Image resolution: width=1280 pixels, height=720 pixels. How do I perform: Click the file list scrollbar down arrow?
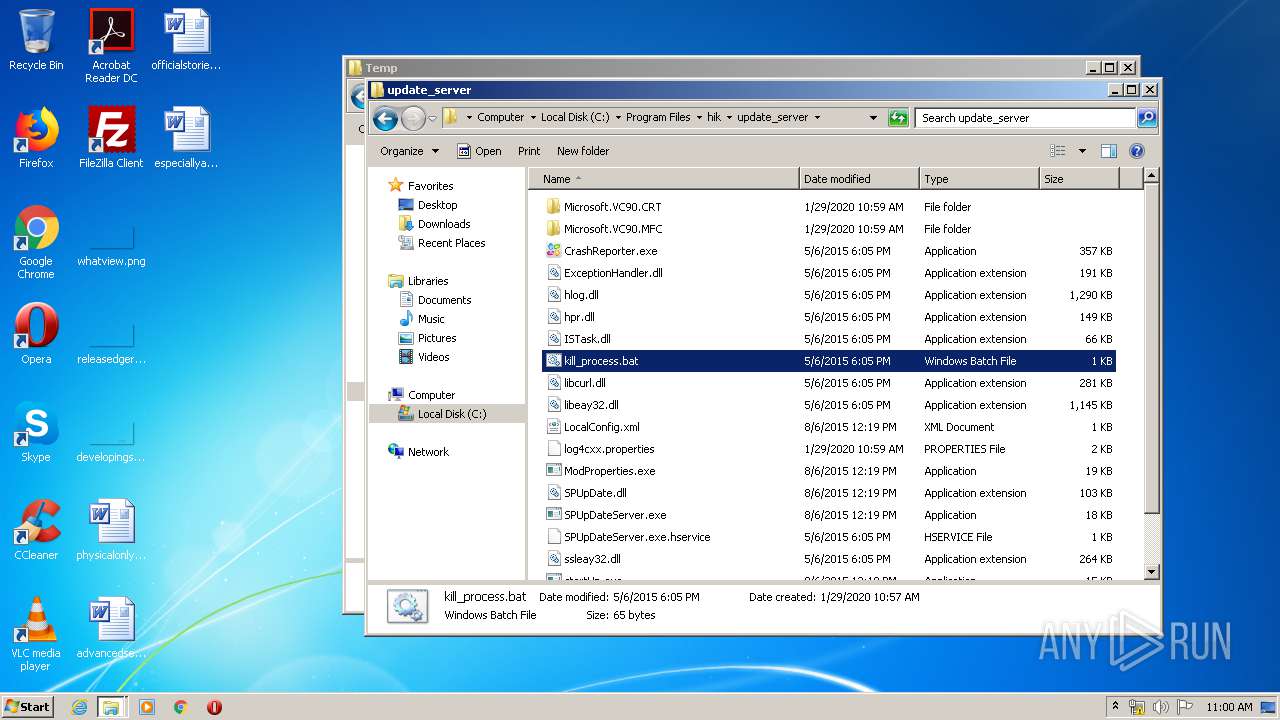(1151, 571)
